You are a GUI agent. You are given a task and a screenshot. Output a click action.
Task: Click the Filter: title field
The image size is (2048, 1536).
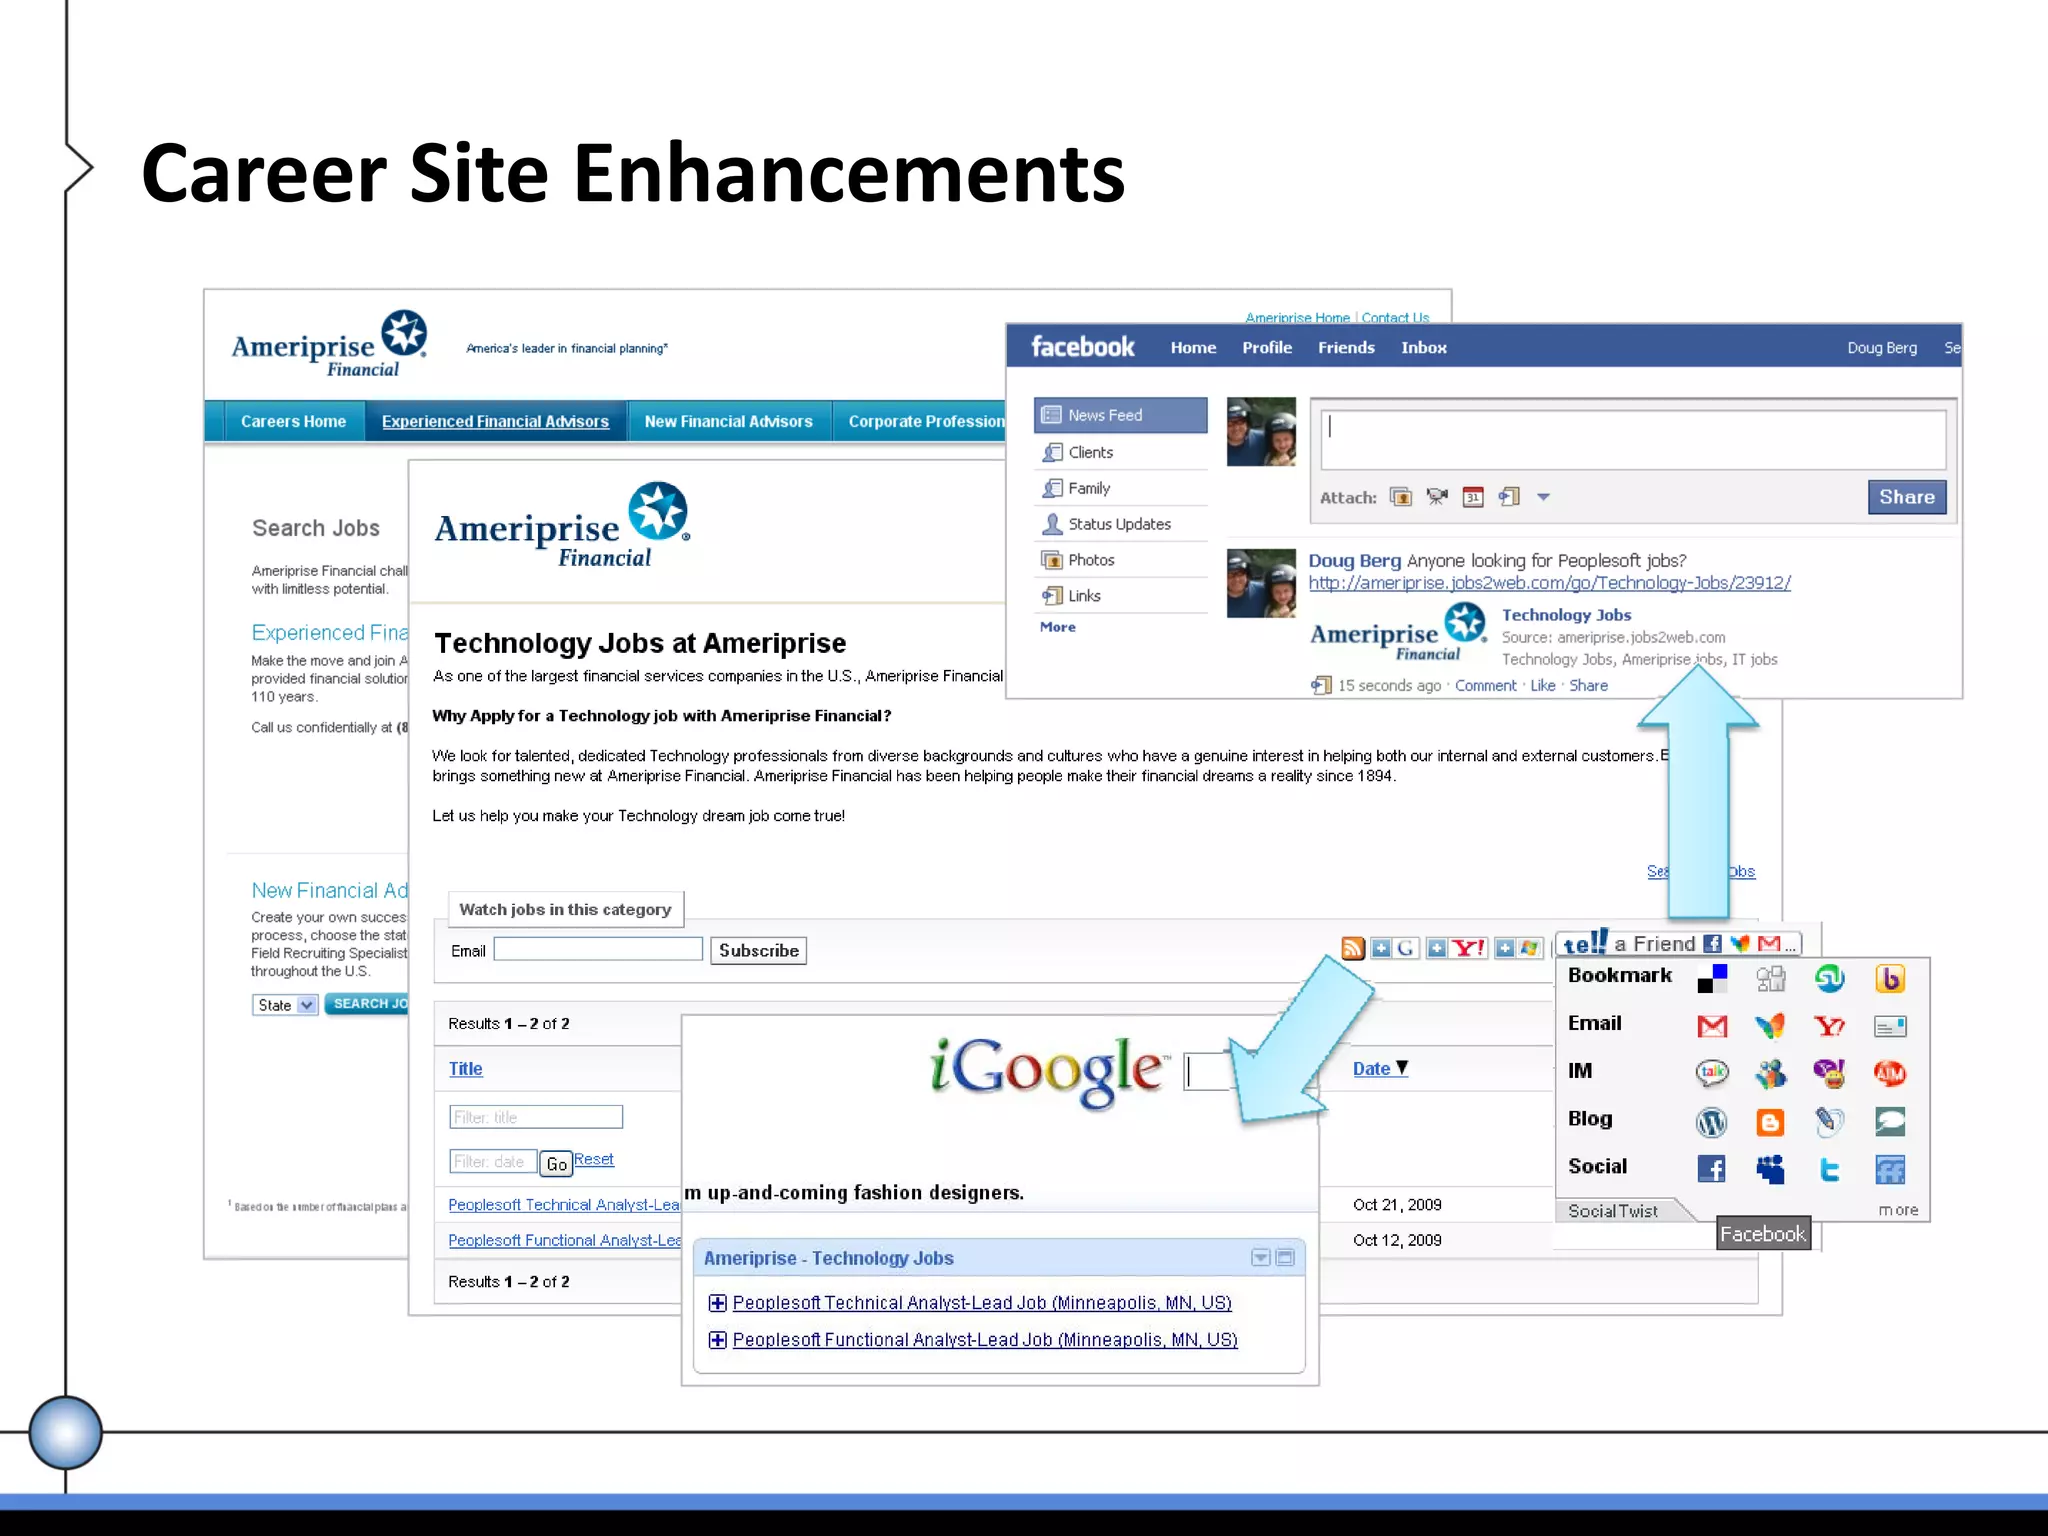536,1117
